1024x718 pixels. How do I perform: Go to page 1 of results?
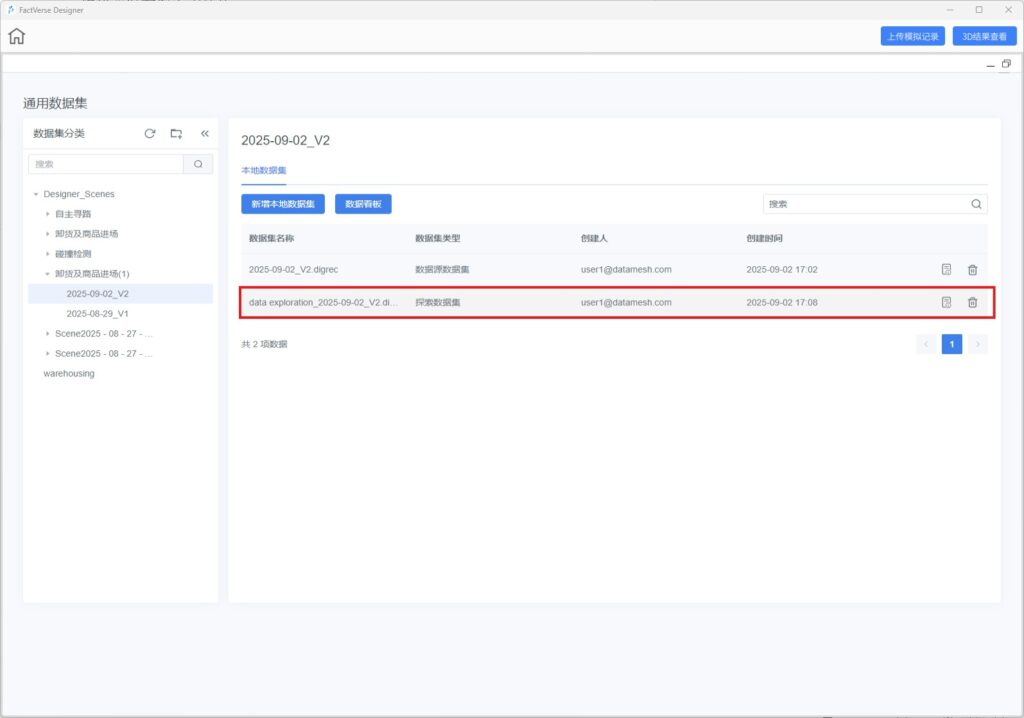pyautogui.click(x=952, y=344)
